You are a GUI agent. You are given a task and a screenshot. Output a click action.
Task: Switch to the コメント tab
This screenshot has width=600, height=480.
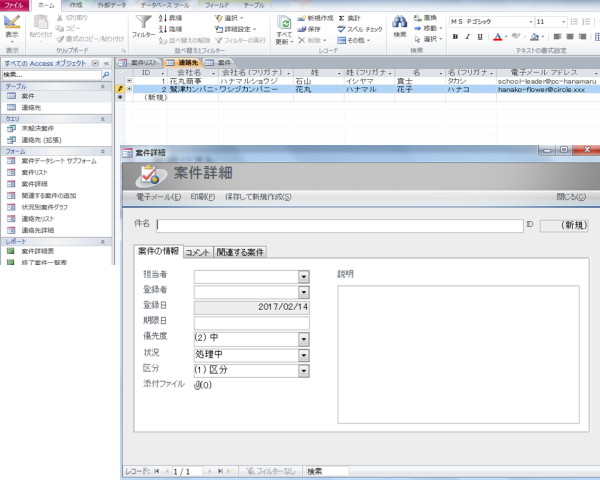[197, 251]
